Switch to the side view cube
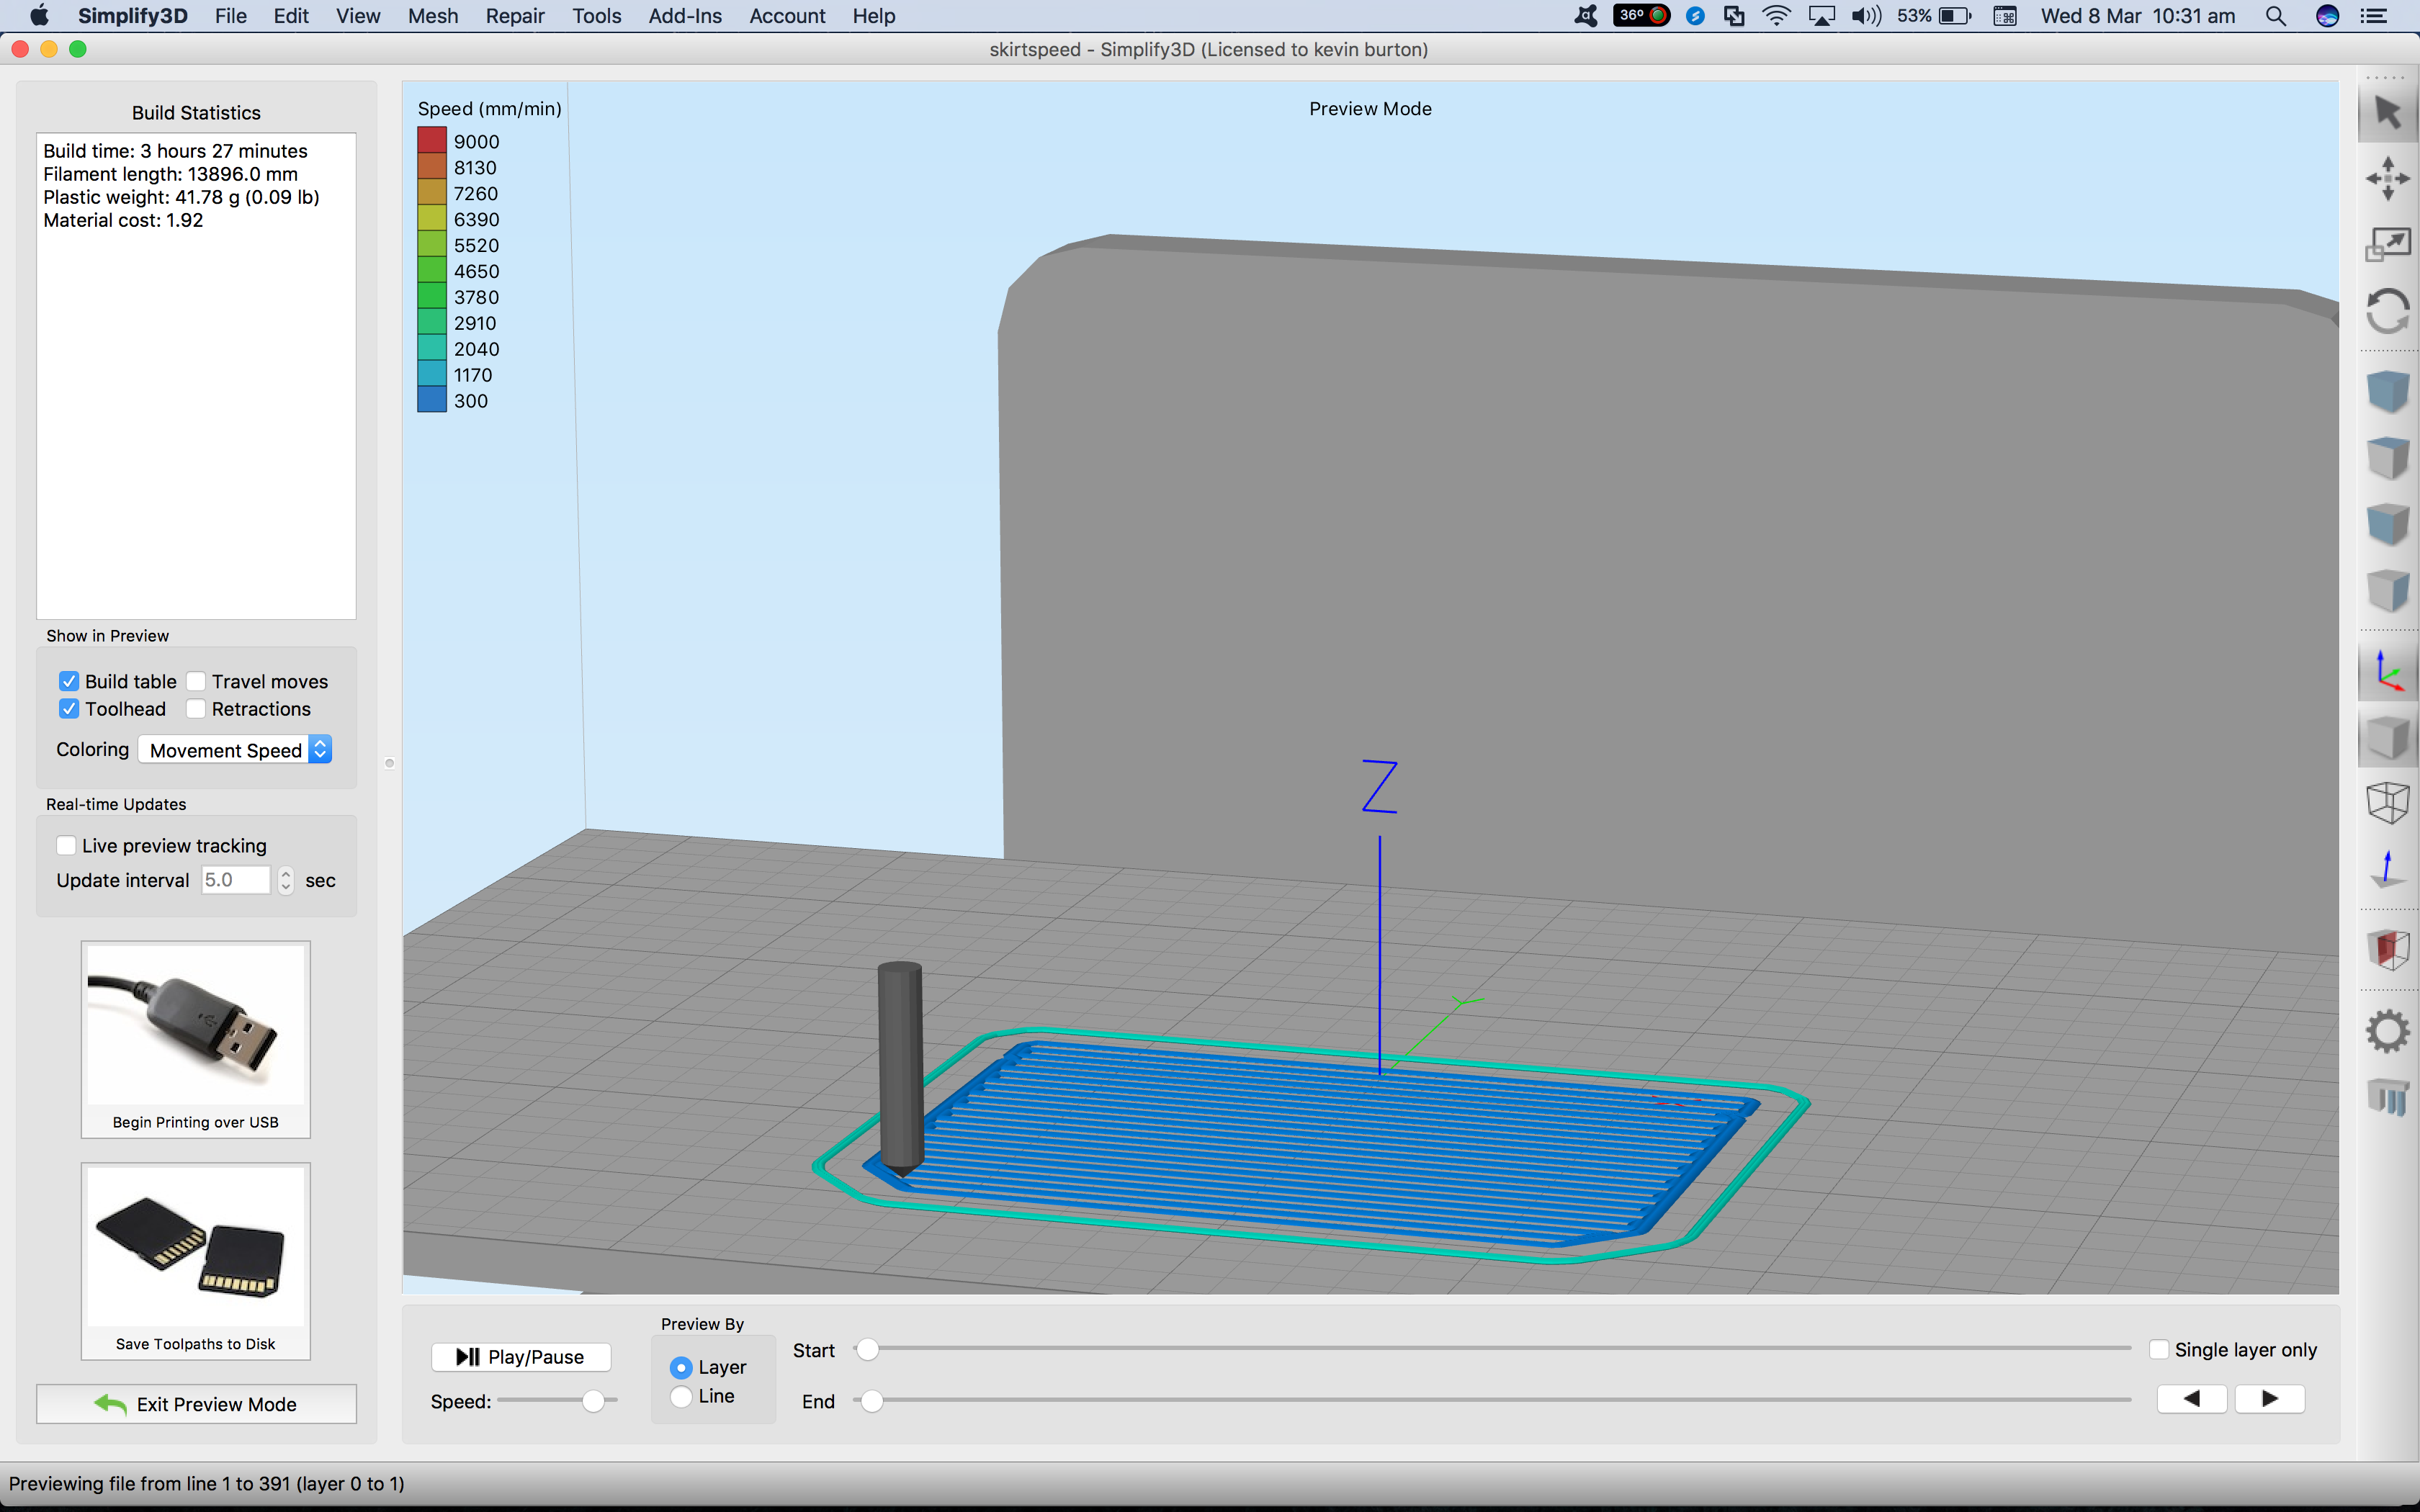2420x1512 pixels. tap(2388, 590)
